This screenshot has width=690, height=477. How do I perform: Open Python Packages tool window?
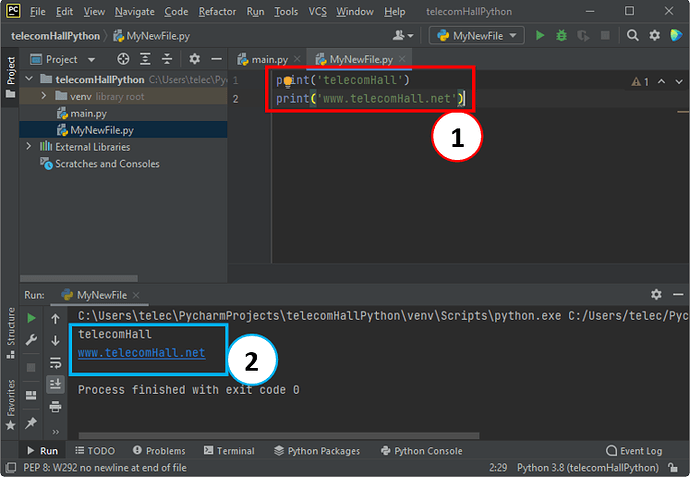coord(317,451)
